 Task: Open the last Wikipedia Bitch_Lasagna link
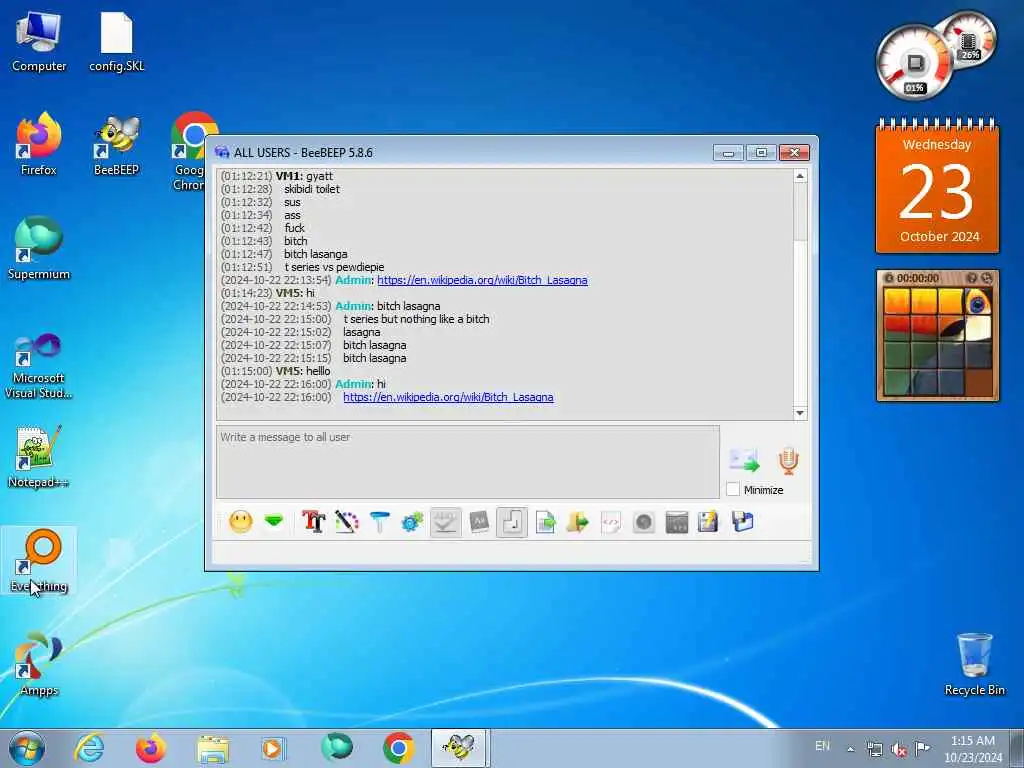pyautogui.click(x=448, y=396)
